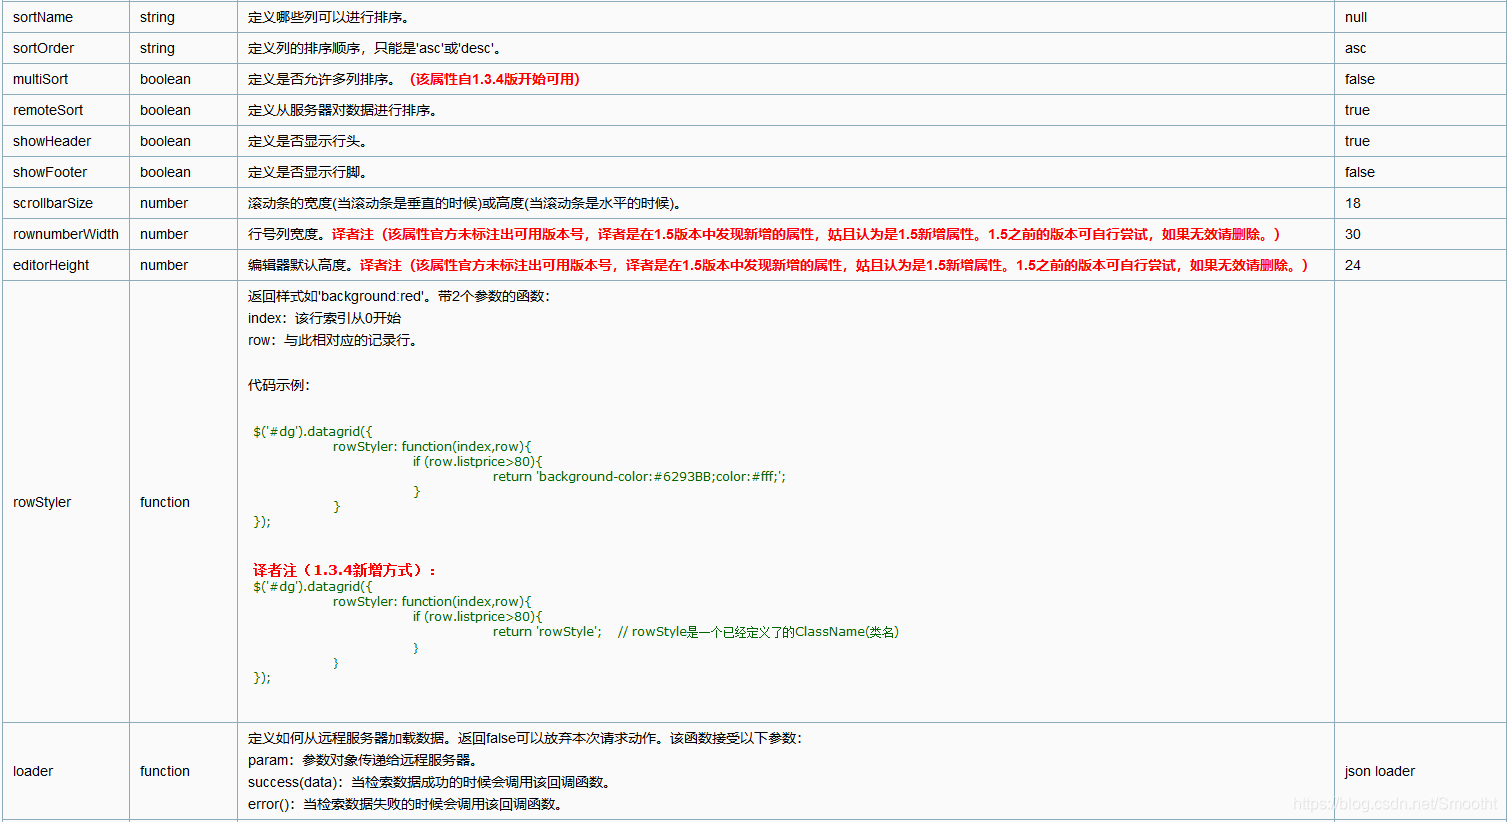The width and height of the screenshot is (1507, 822).
Task: Click the '代码示例' label
Action: [279, 385]
